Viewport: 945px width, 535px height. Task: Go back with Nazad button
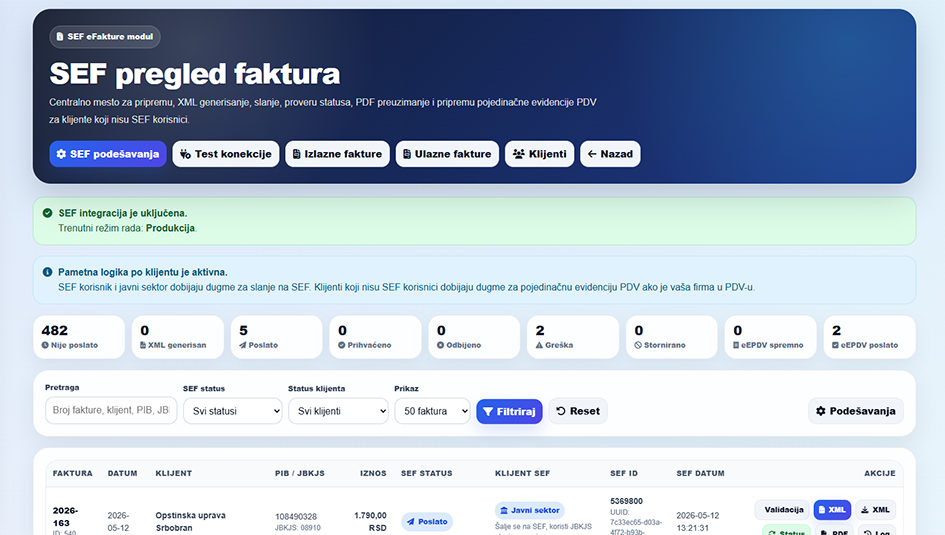610,154
